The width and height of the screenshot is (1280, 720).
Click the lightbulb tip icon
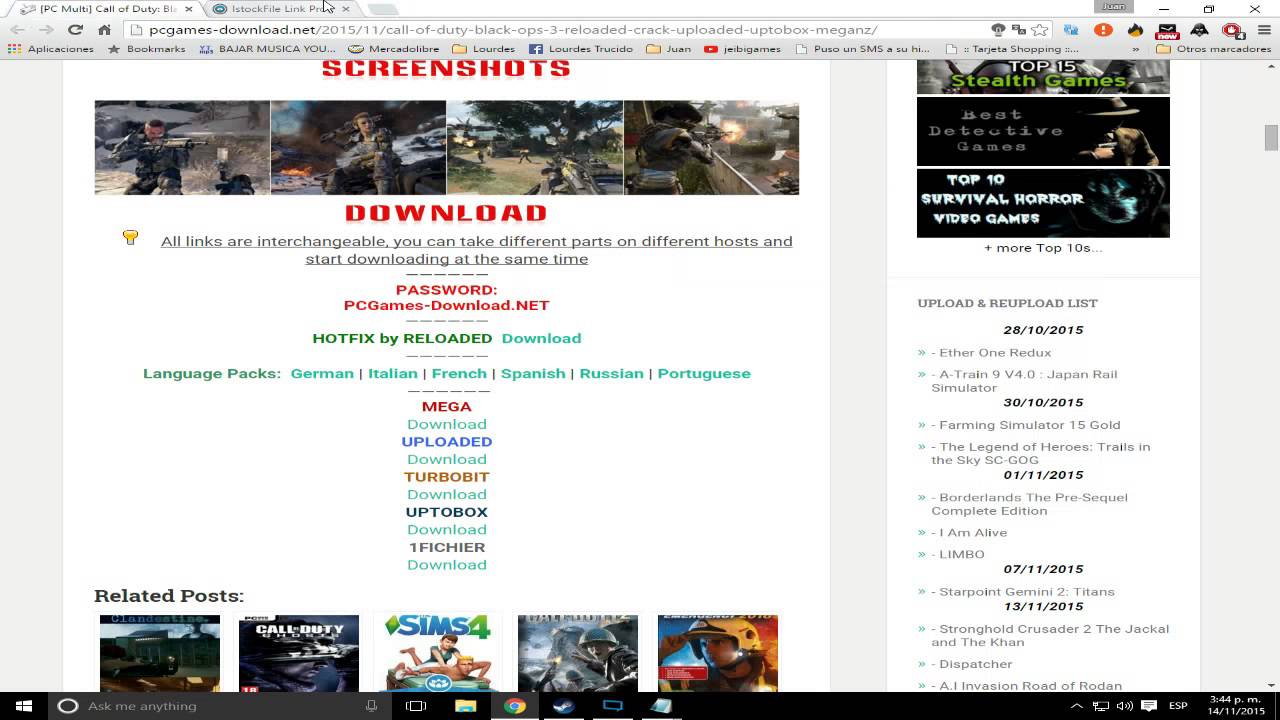[x=130, y=237]
